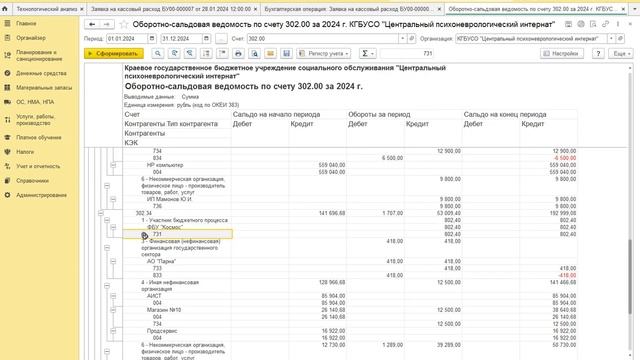The height and width of the screenshot is (360, 640).
Task: Click the find next icon
Action: tap(174, 53)
